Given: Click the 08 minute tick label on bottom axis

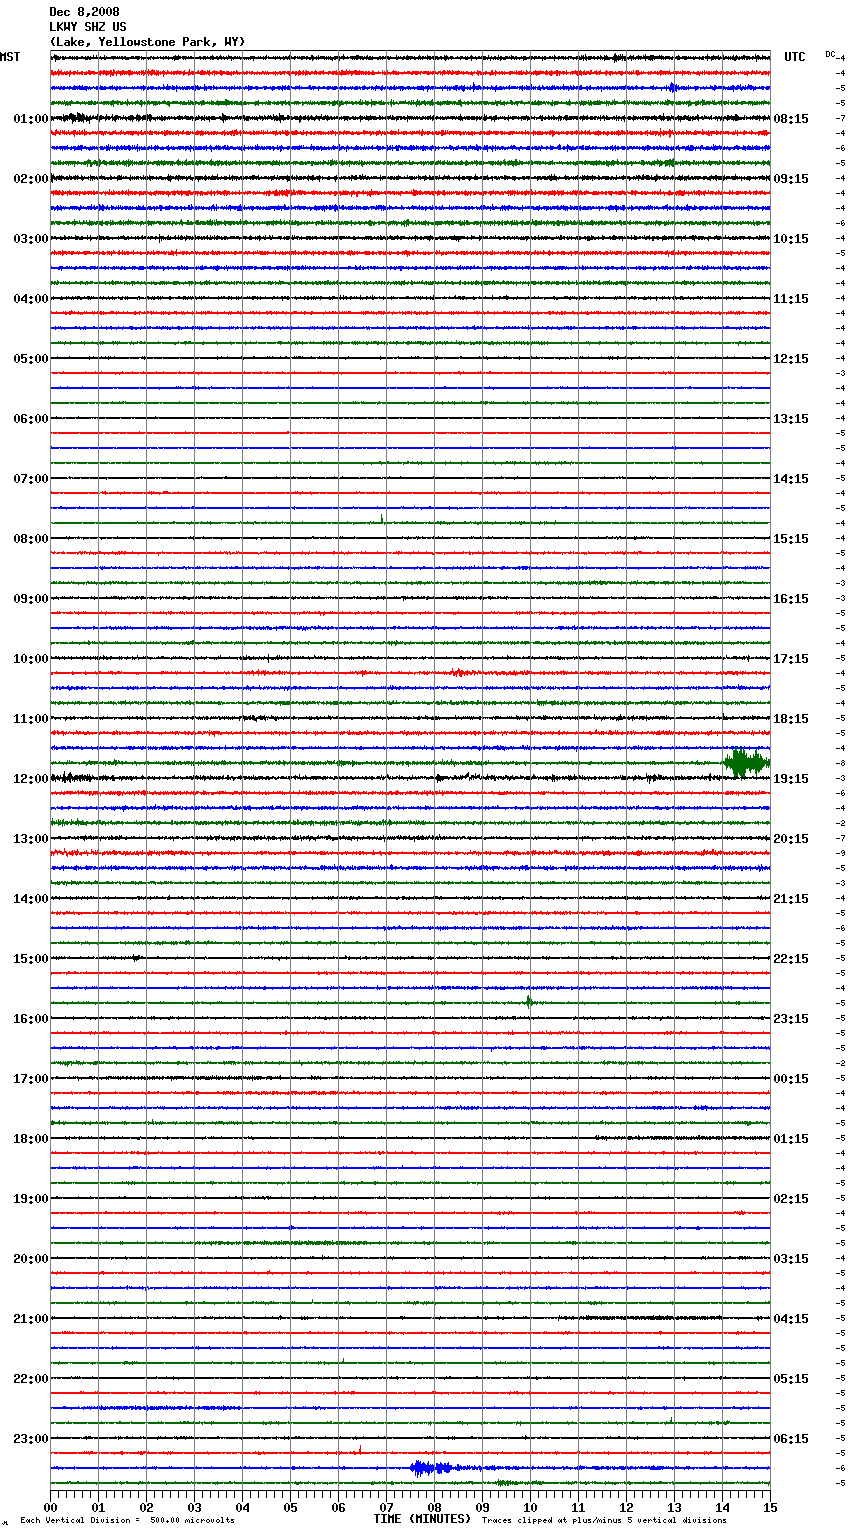Looking at the screenshot, I should point(434,1507).
